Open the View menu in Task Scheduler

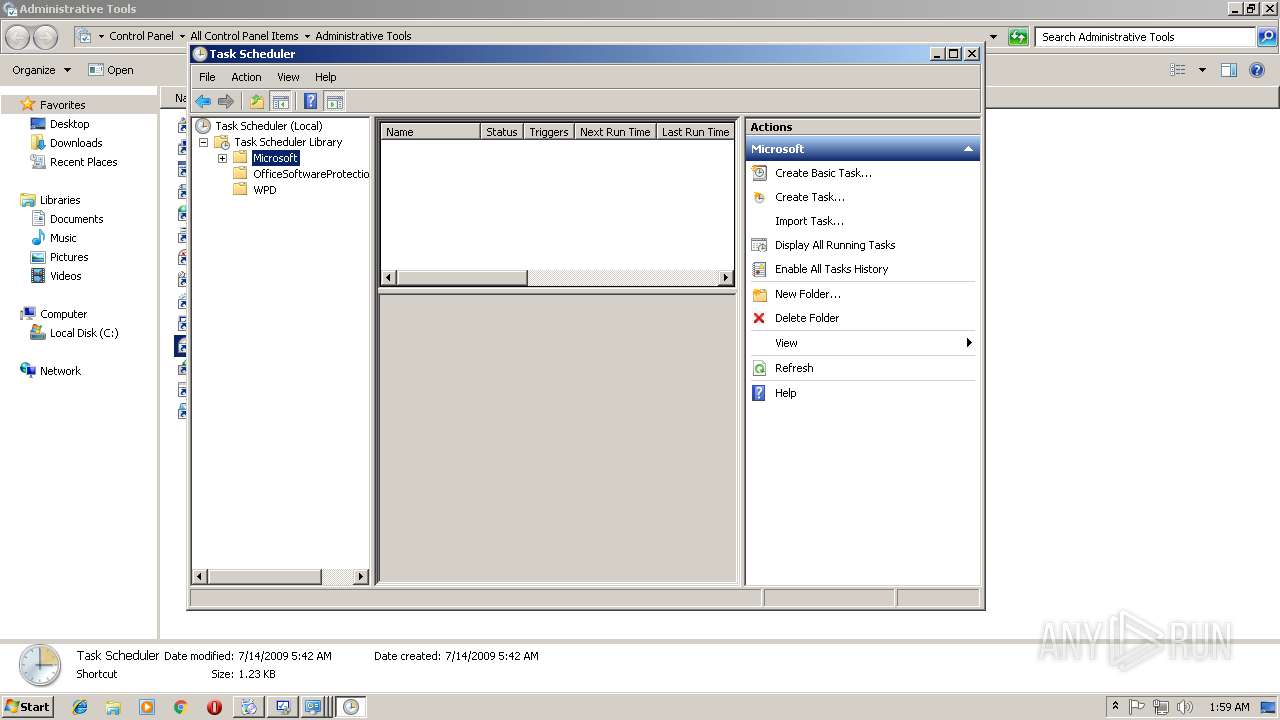tap(288, 77)
